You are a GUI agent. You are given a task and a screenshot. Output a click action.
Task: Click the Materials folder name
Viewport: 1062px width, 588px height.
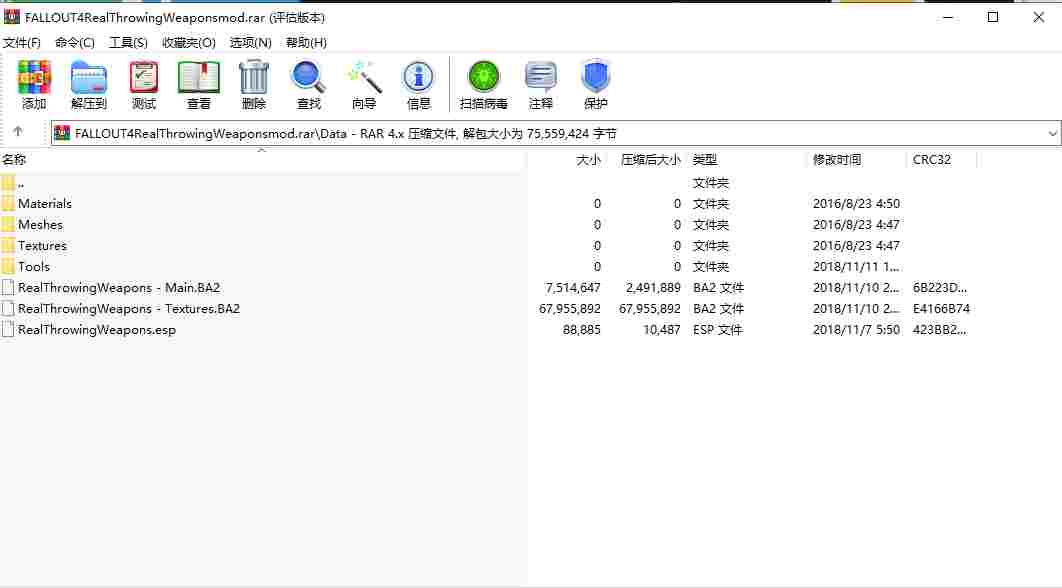[x=45, y=203]
